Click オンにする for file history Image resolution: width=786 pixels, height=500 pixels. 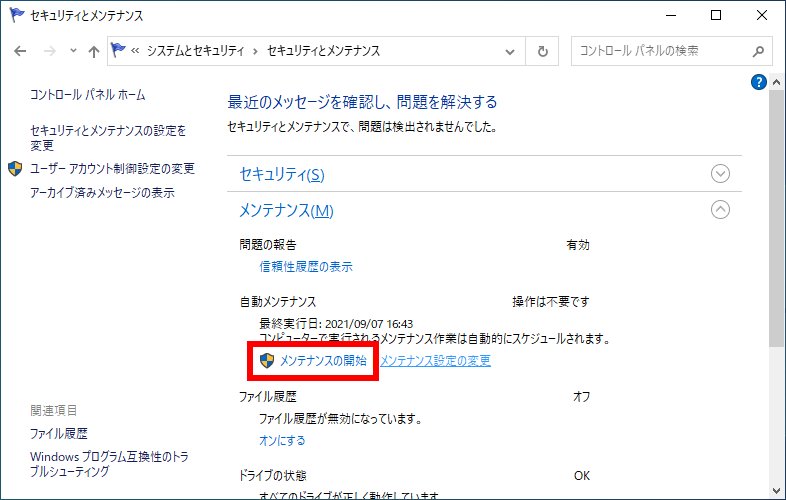pyautogui.click(x=282, y=440)
